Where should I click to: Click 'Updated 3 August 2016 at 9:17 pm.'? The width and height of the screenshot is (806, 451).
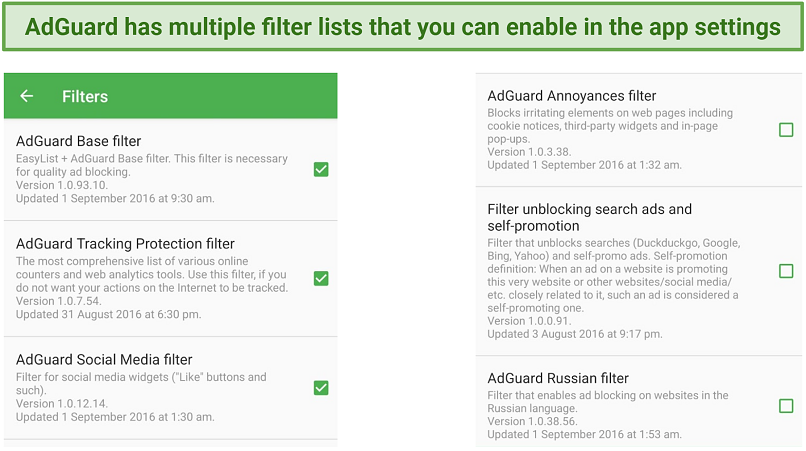click(575, 334)
